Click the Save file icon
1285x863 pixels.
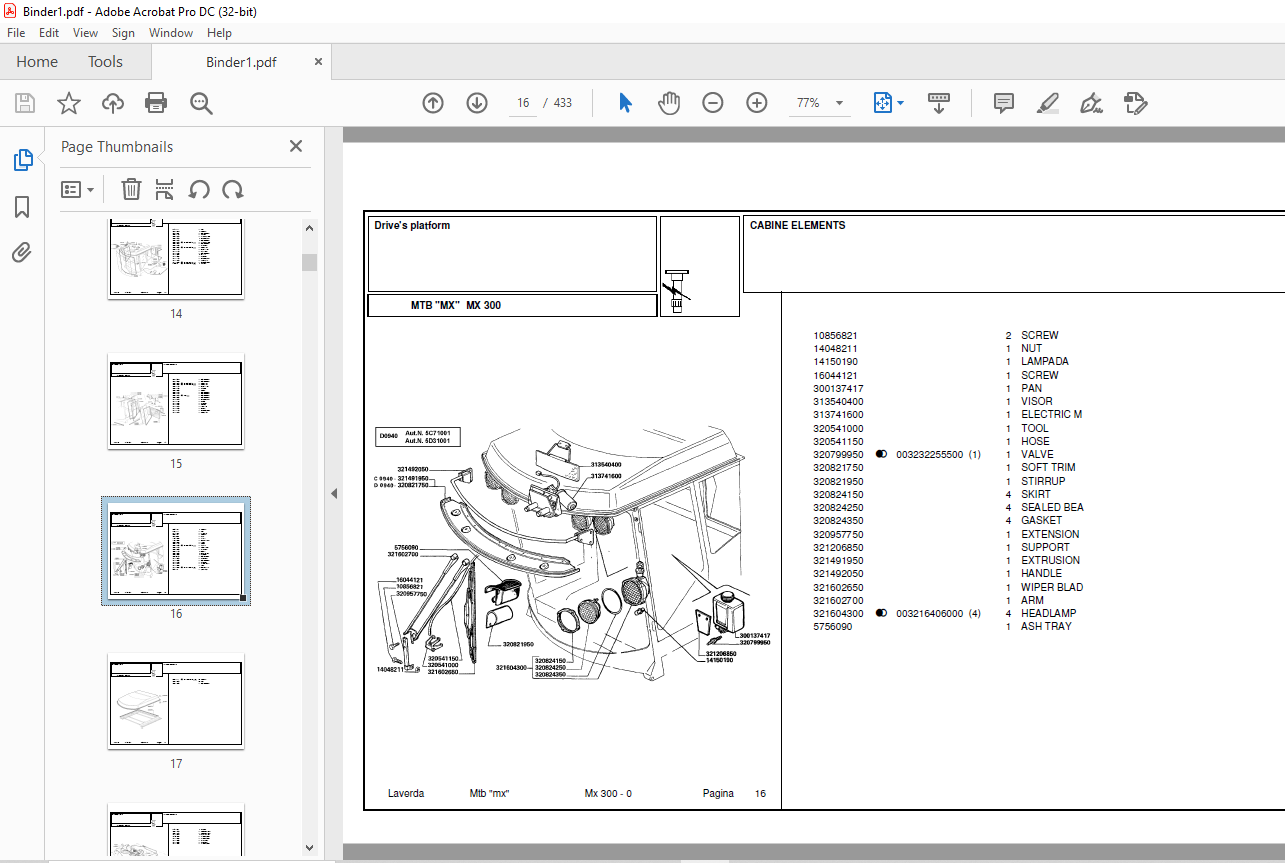pyautogui.click(x=25, y=103)
